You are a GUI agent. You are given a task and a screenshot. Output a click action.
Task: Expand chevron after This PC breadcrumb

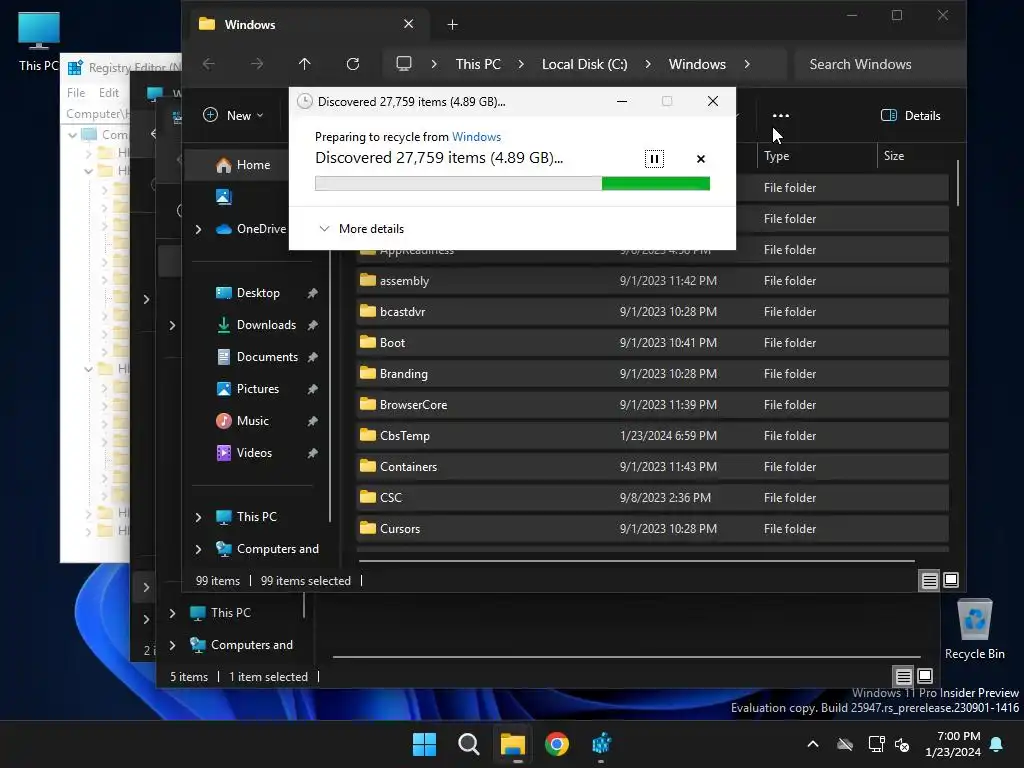pyautogui.click(x=521, y=64)
